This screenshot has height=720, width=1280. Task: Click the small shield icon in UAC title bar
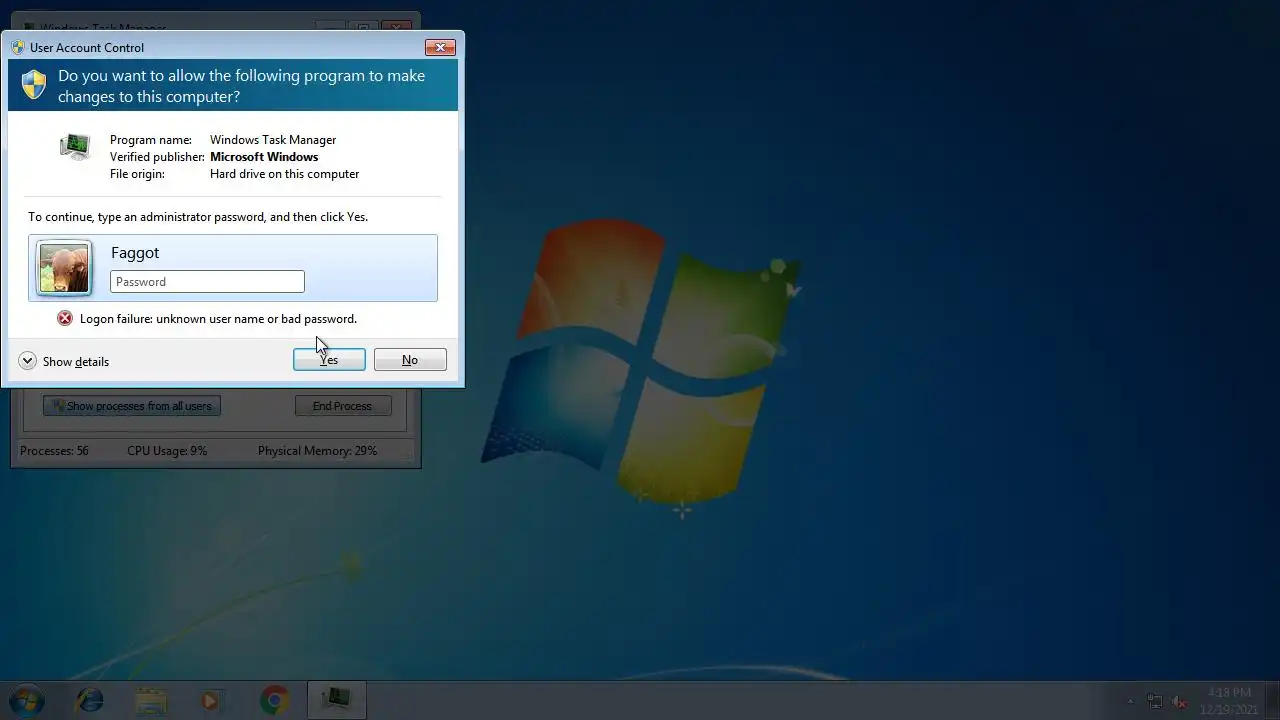click(x=17, y=47)
